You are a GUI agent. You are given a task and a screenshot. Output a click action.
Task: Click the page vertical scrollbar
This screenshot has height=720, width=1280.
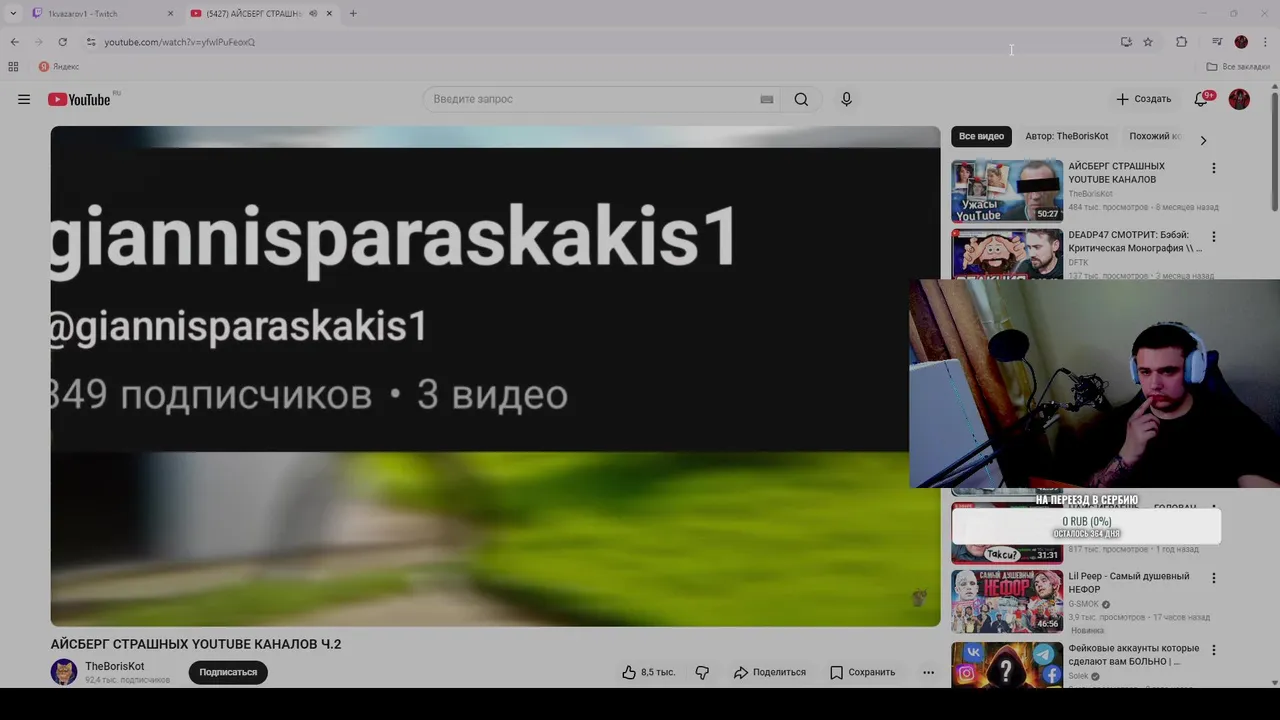[x=1275, y=151]
